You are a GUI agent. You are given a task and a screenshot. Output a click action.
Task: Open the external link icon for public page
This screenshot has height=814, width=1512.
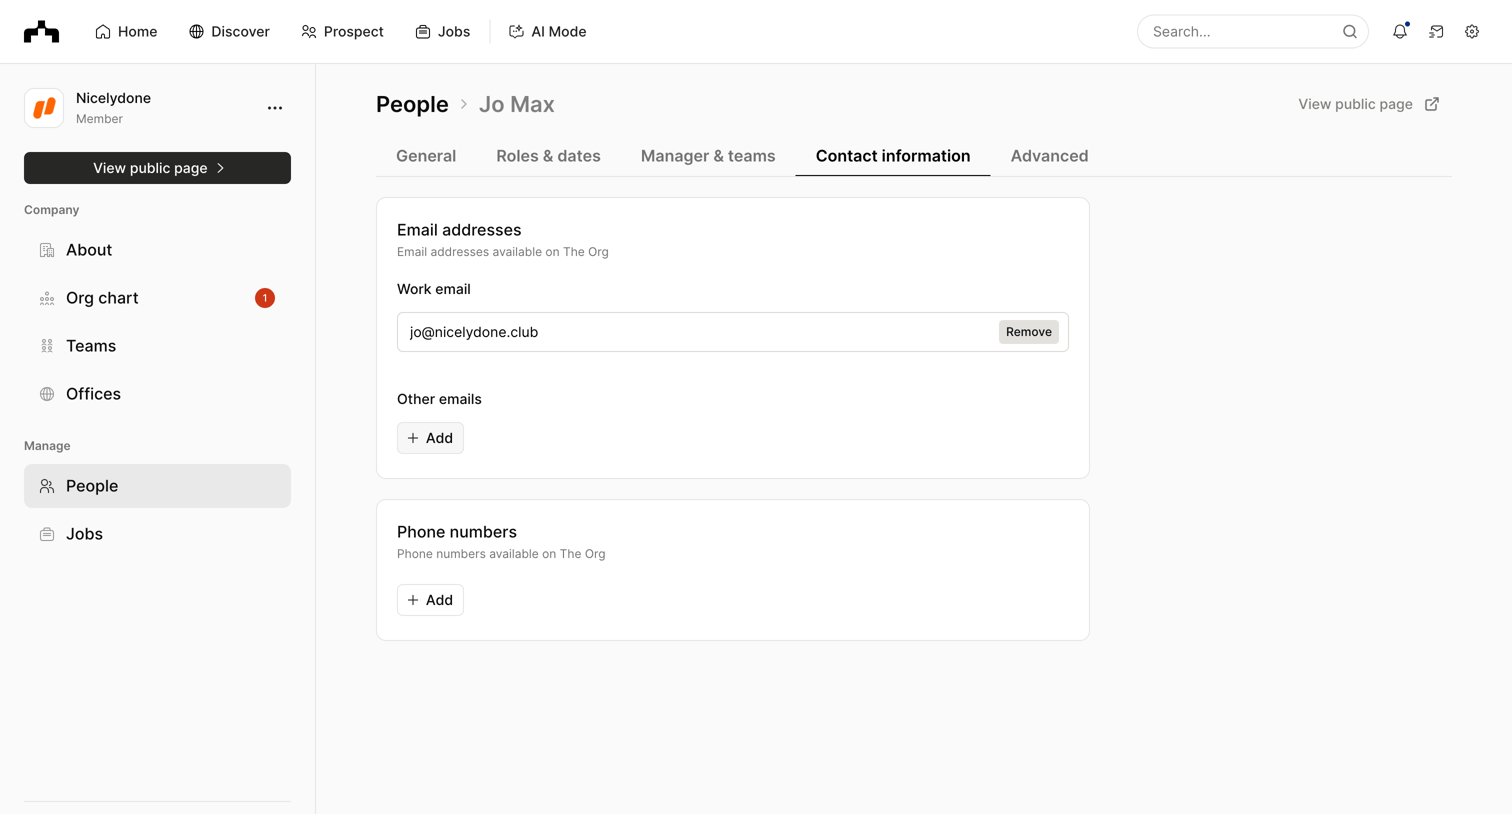tap(1432, 104)
